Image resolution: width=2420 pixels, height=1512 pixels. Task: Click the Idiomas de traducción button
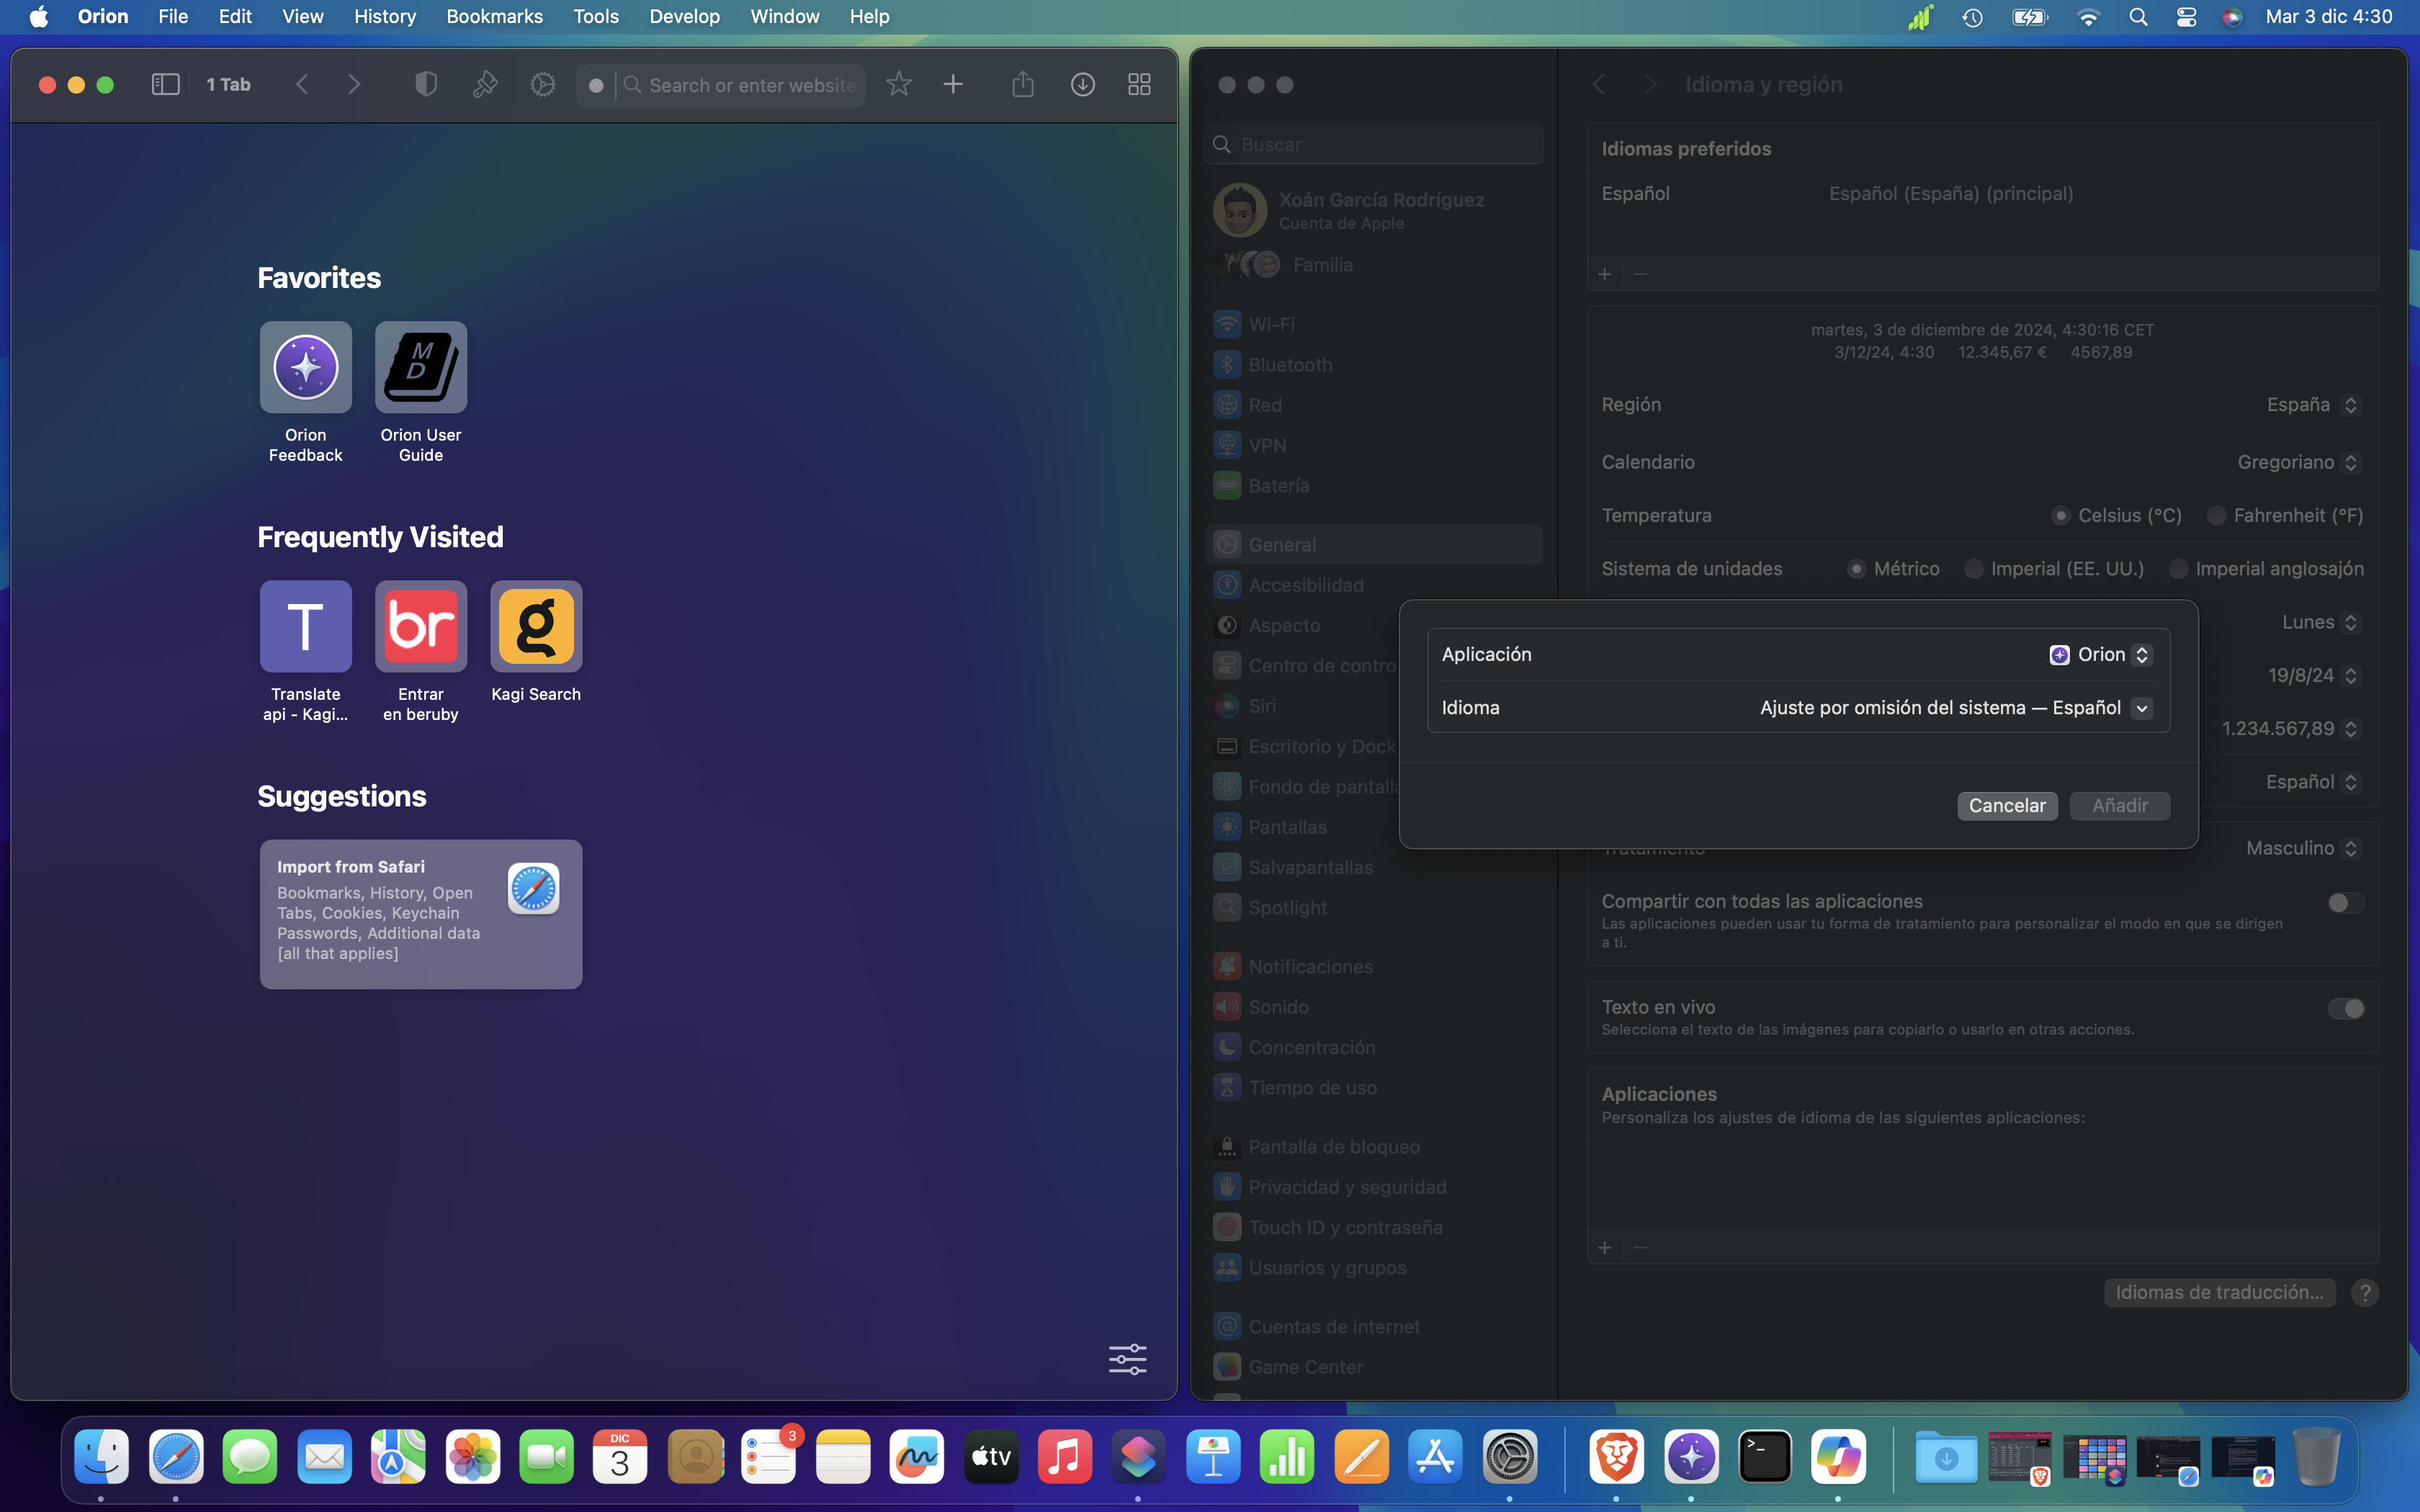[x=2218, y=1293]
